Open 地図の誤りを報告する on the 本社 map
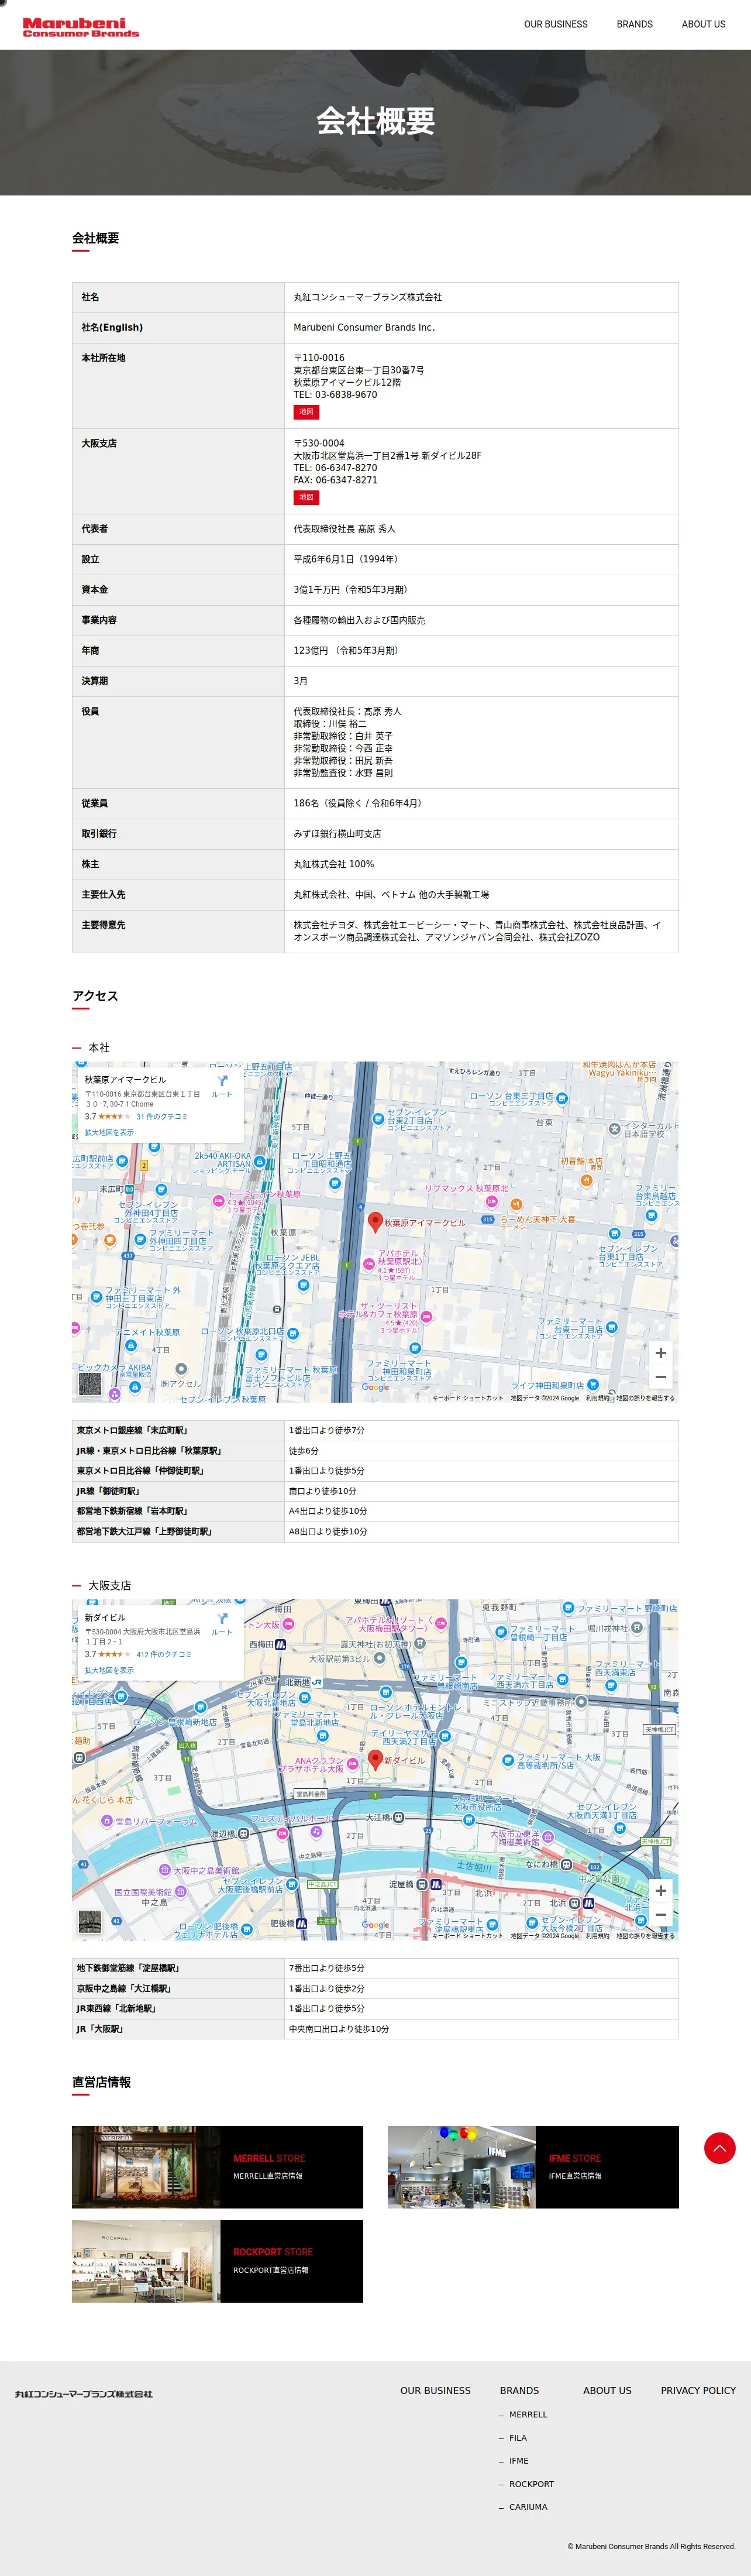751x2576 pixels. [645, 1398]
